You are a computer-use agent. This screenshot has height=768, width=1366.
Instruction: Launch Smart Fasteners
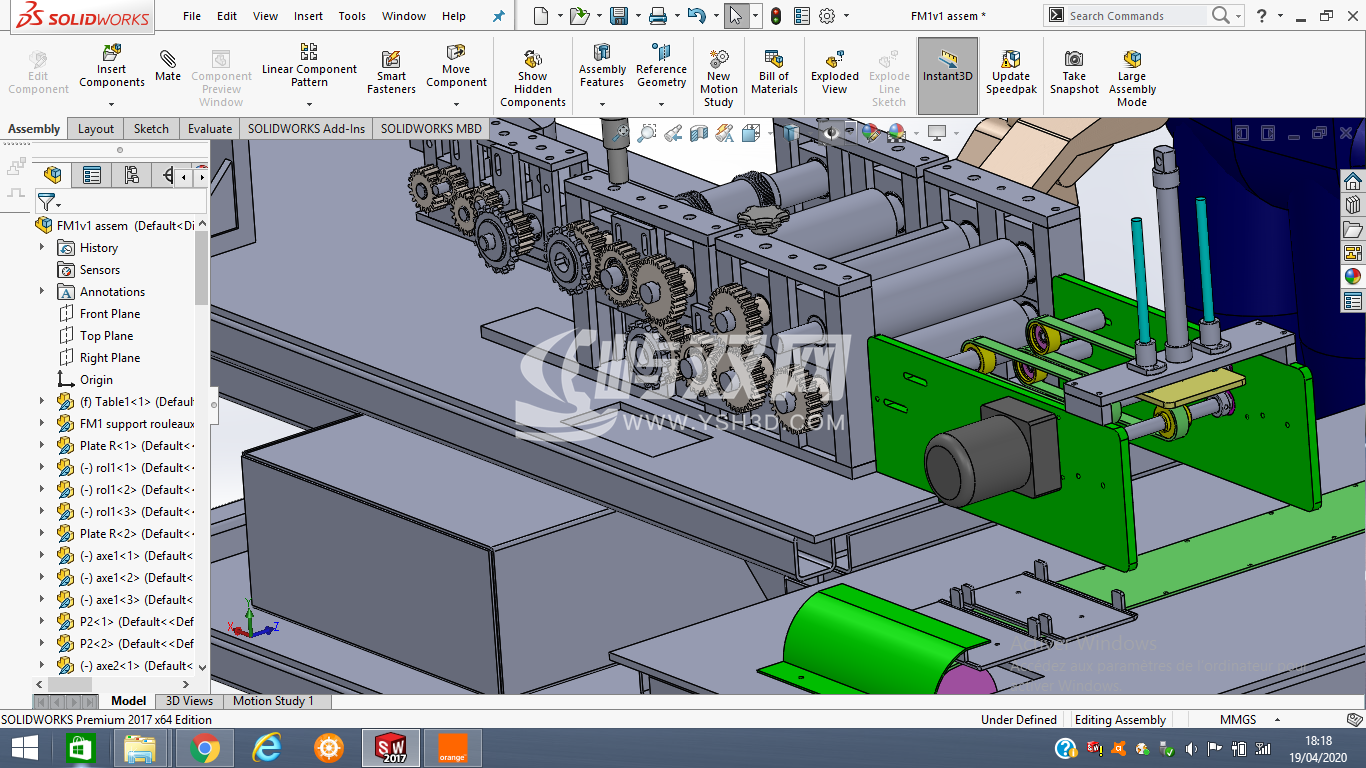click(x=391, y=73)
